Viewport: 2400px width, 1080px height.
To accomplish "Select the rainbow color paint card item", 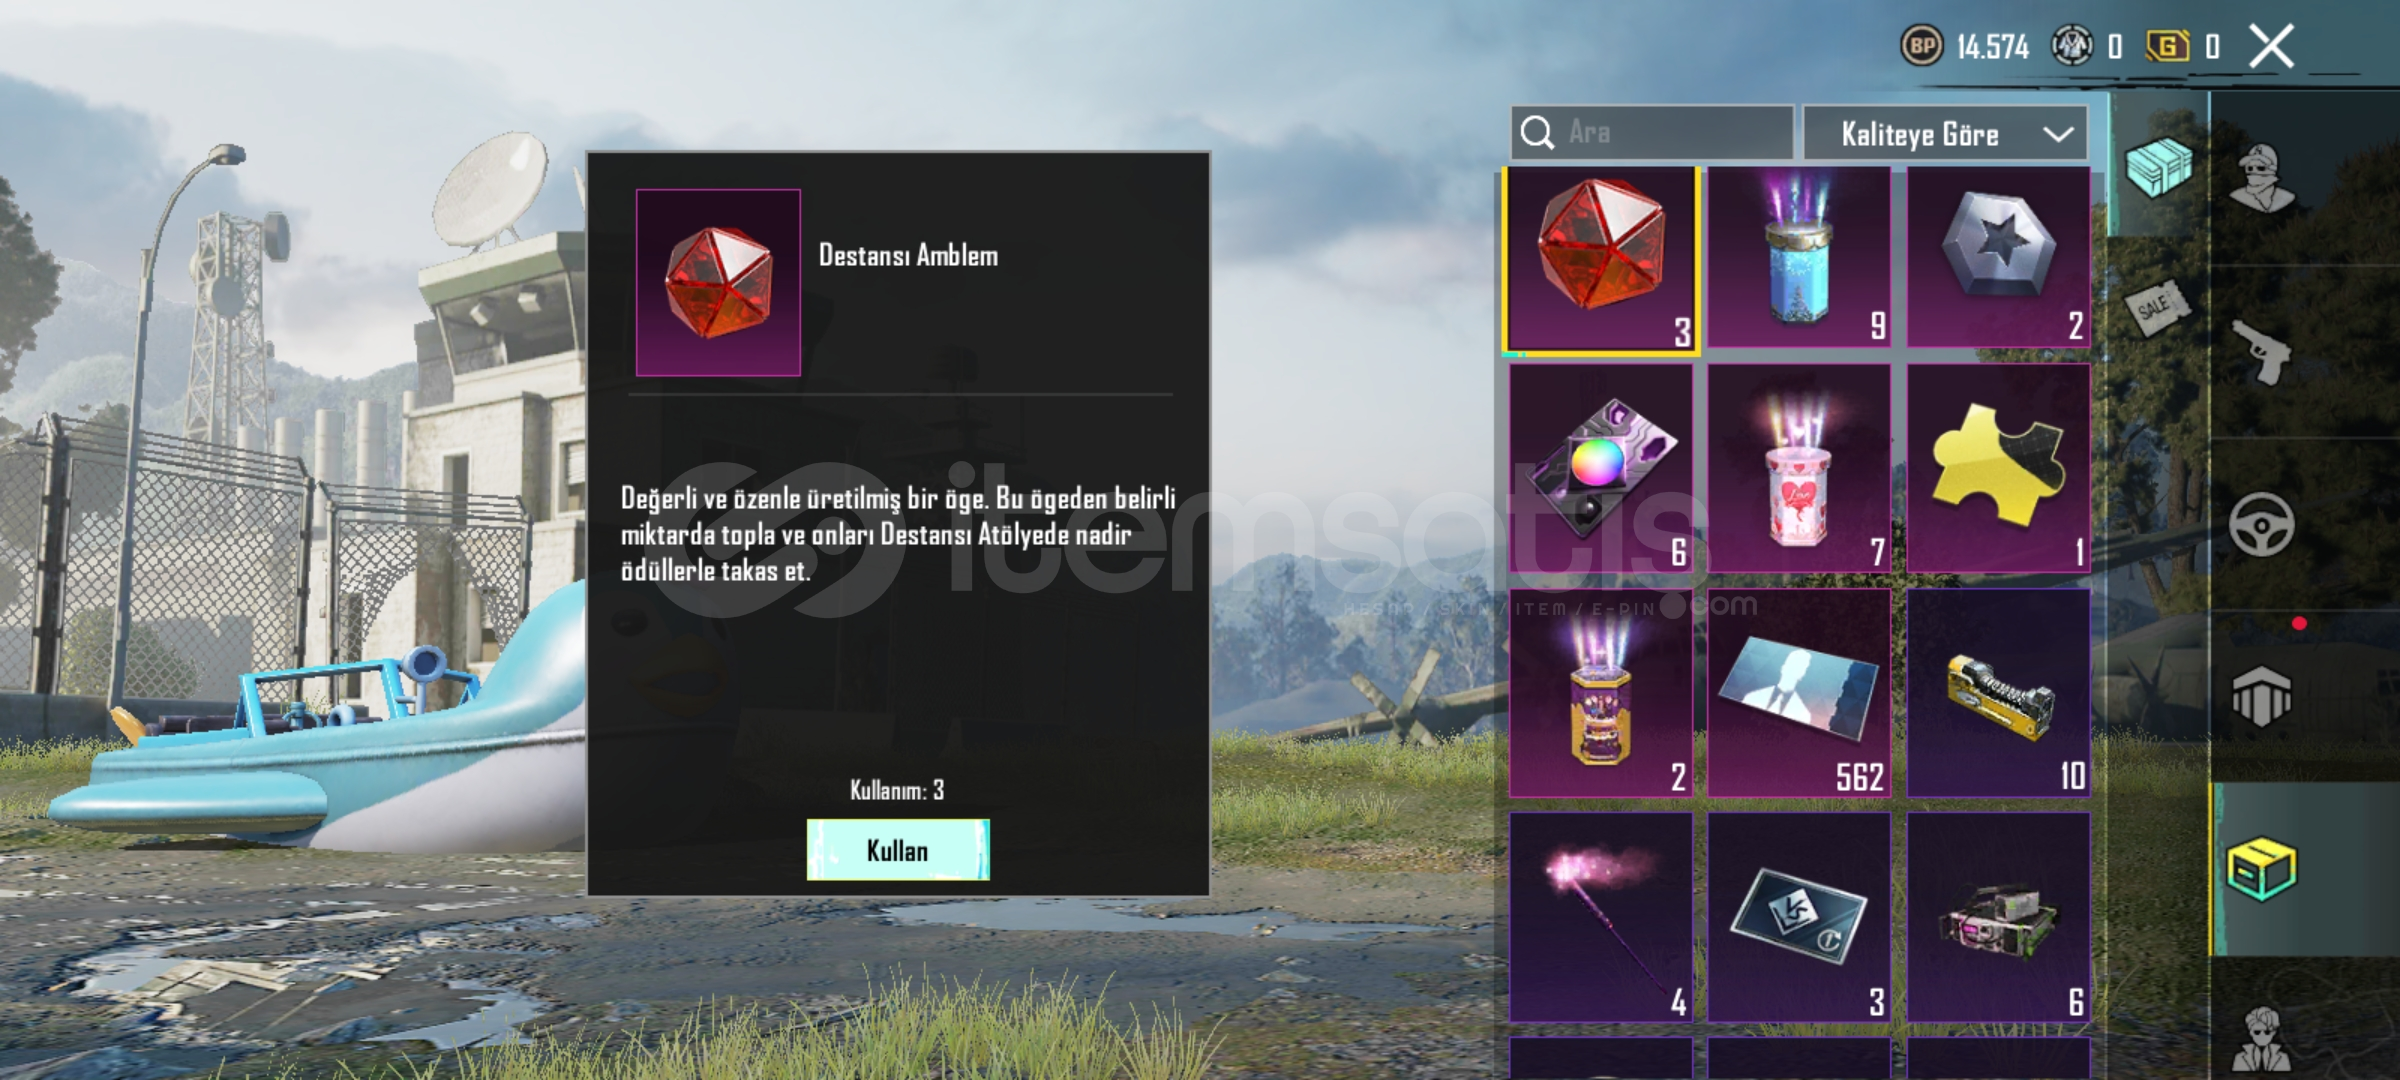I will (1601, 468).
